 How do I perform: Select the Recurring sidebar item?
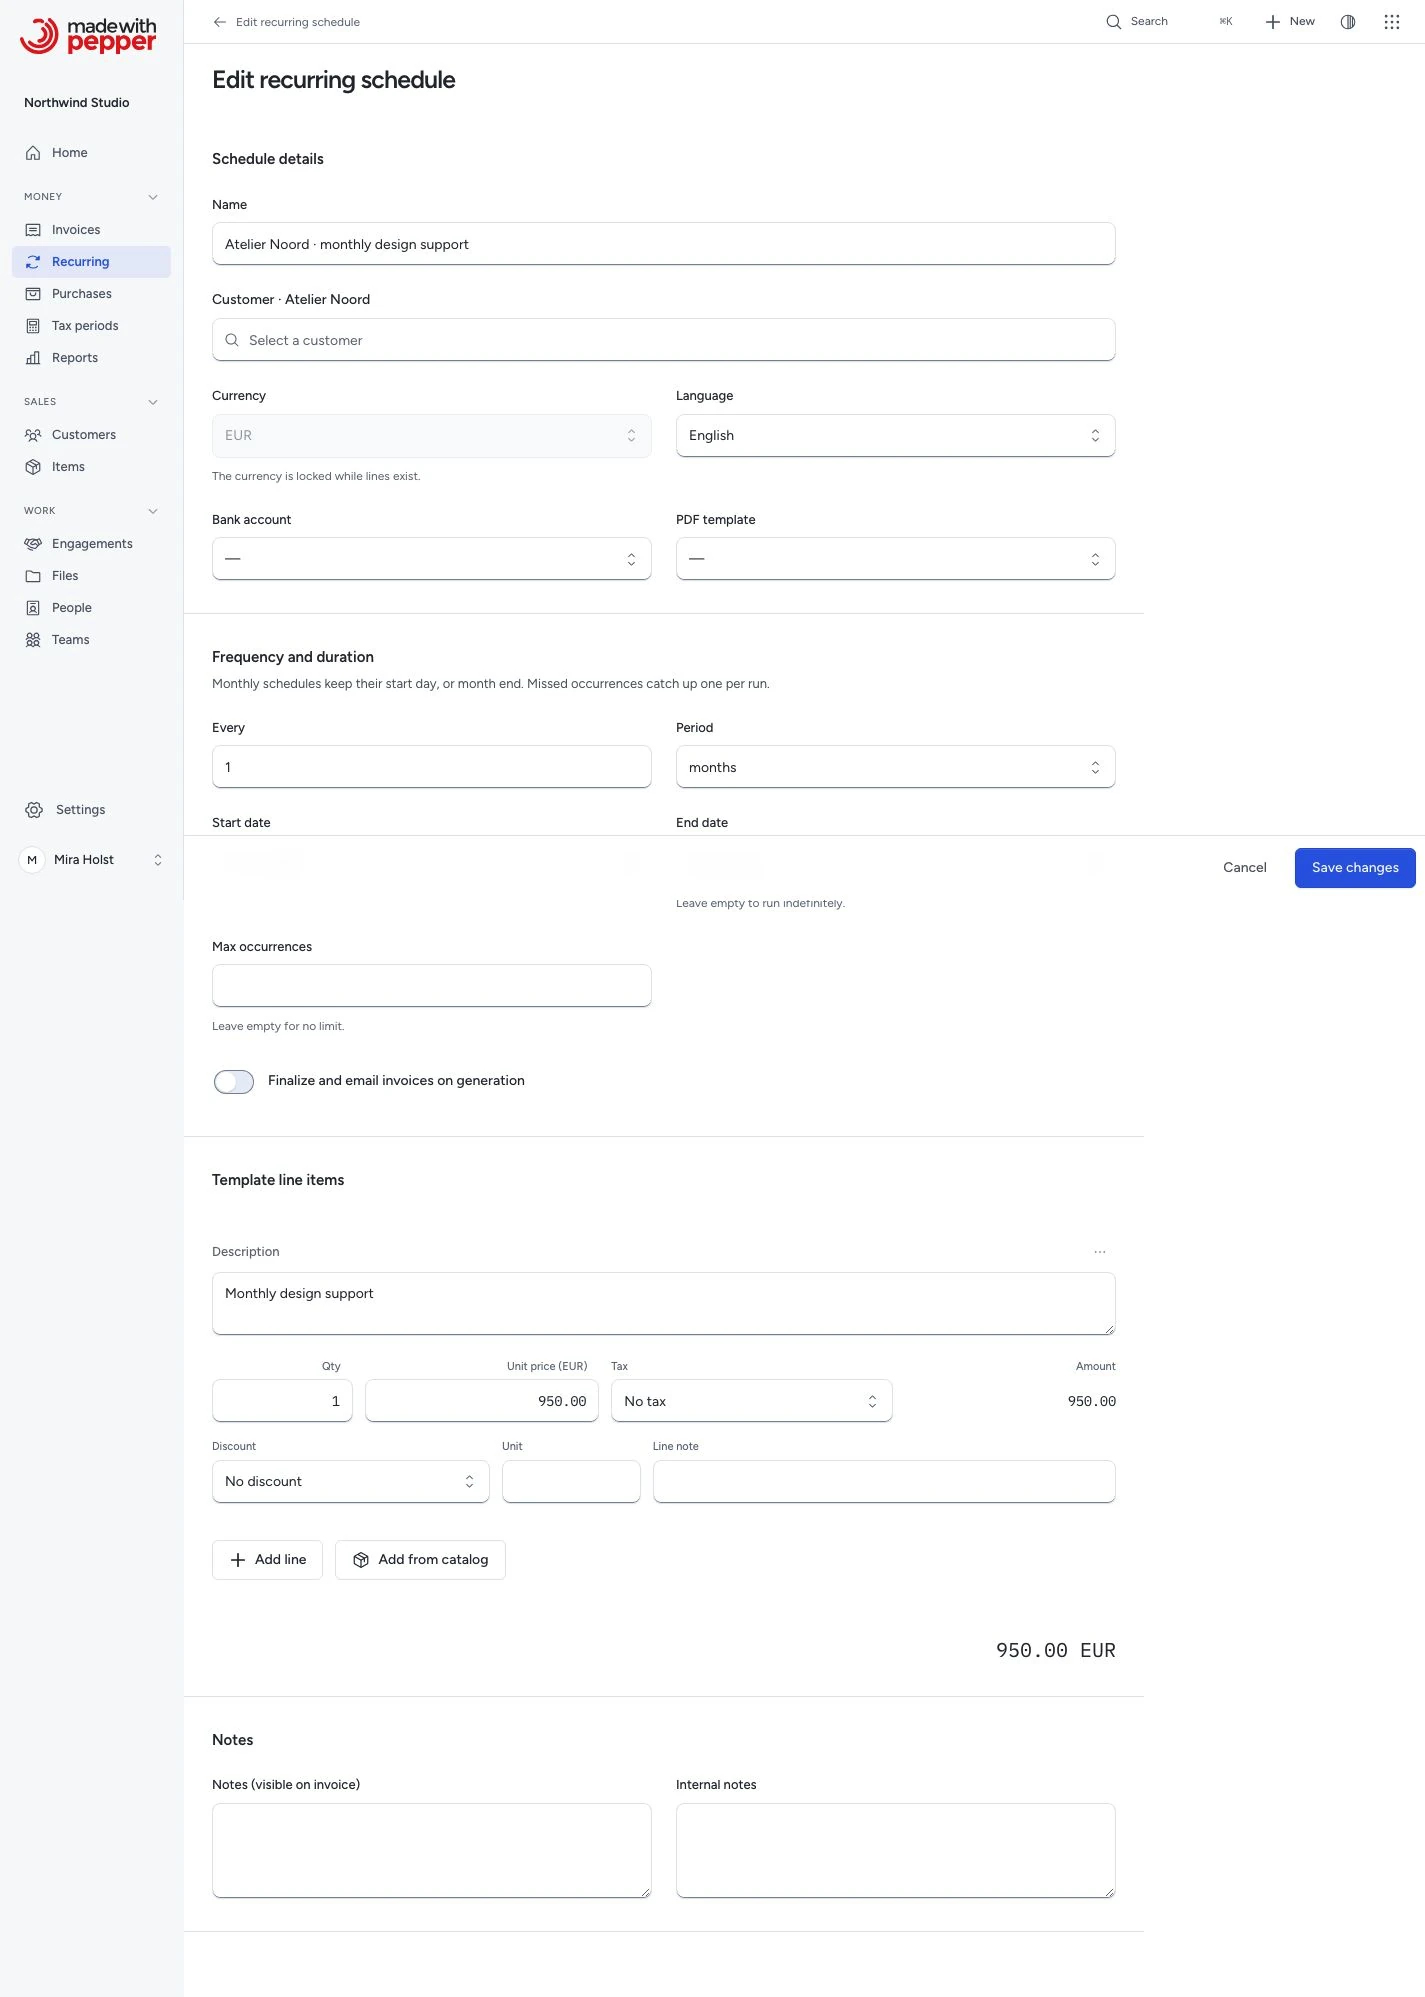point(92,262)
